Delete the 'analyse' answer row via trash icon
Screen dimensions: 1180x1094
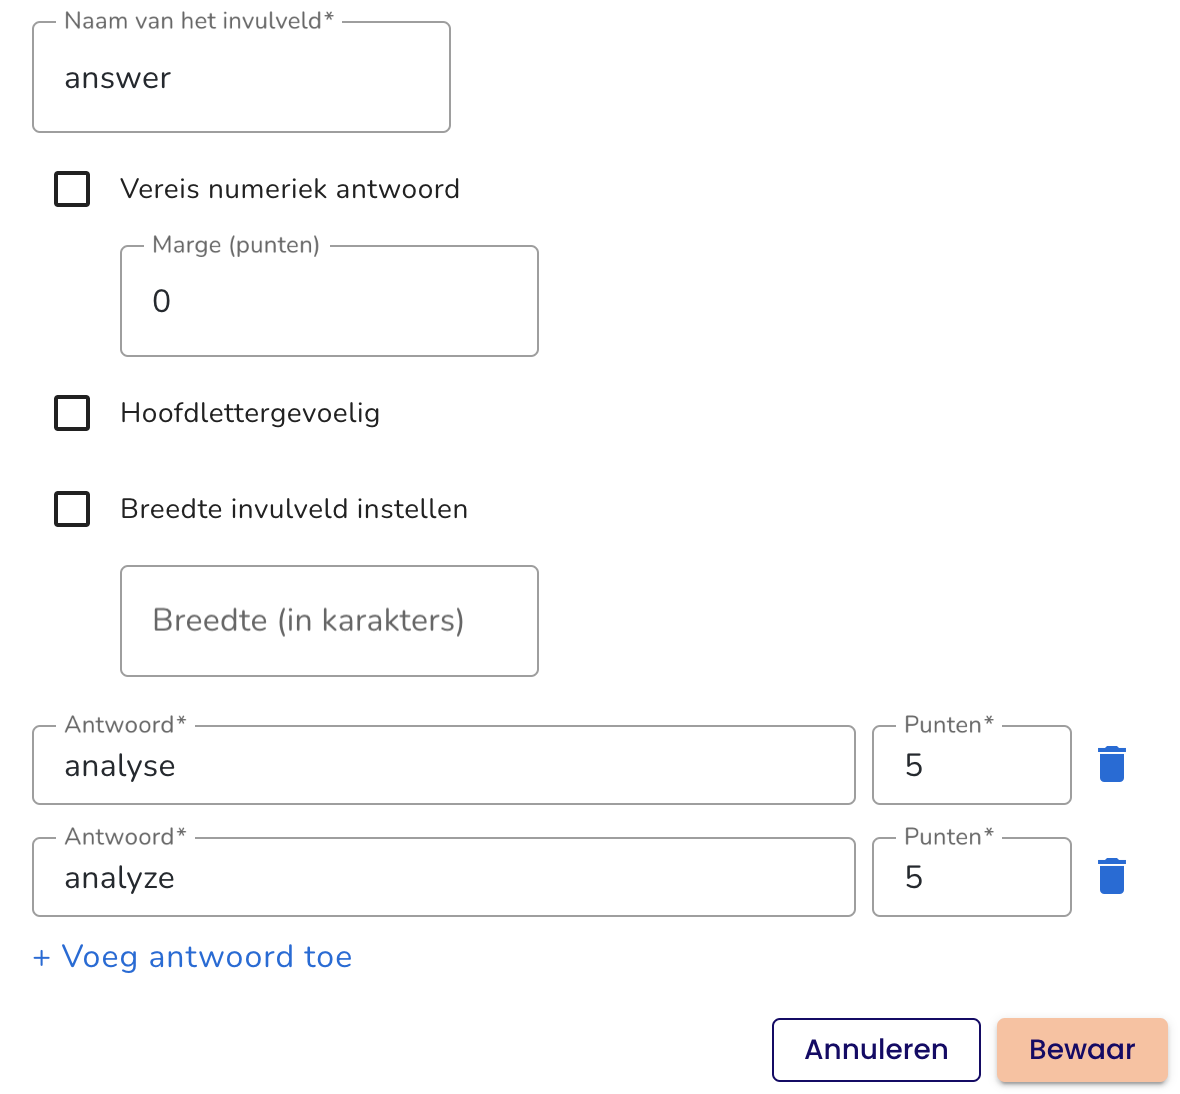(1112, 764)
